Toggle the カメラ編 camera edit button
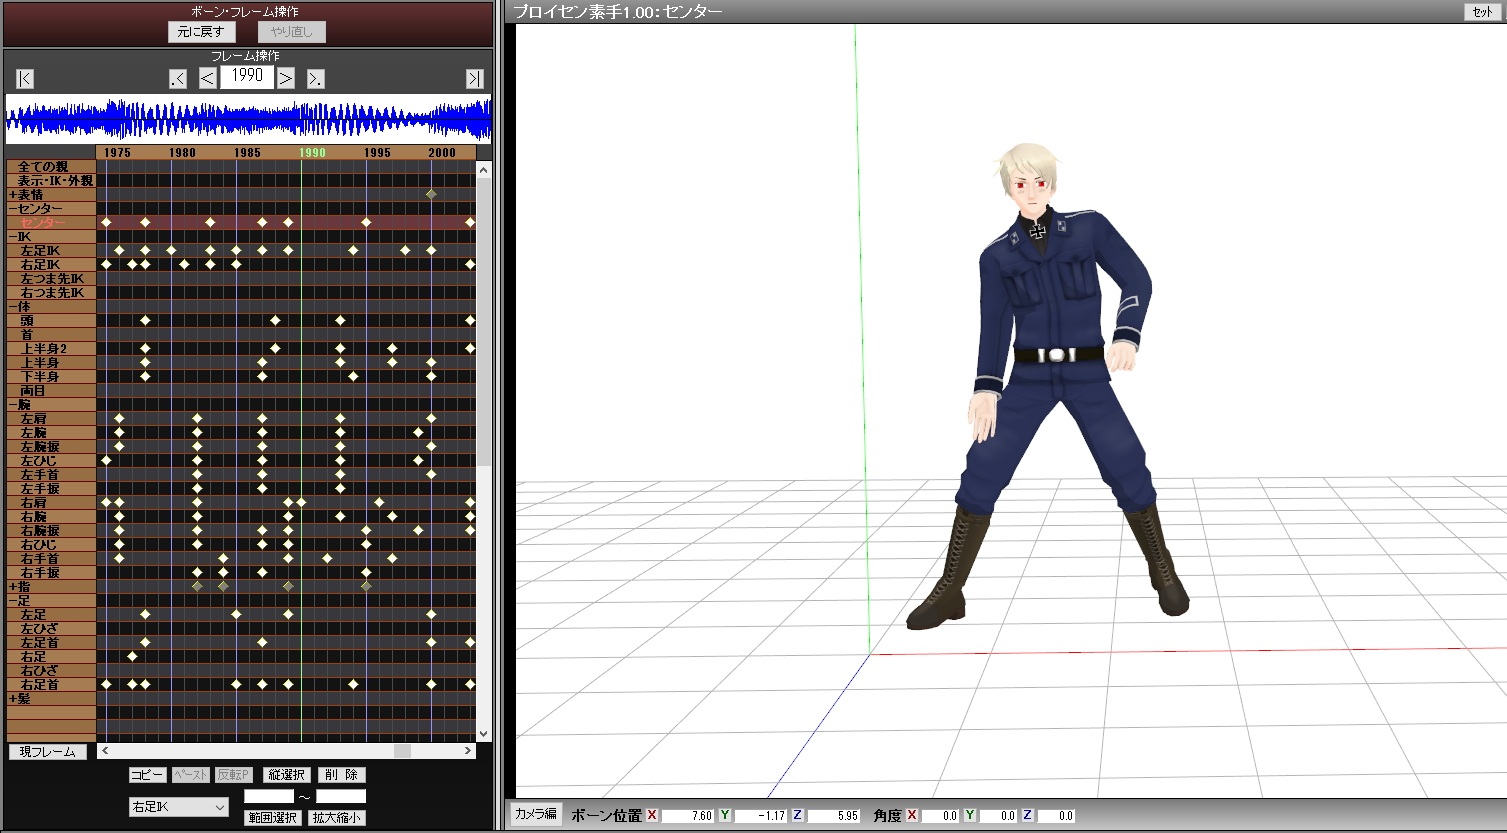Image resolution: width=1507 pixels, height=833 pixels. pyautogui.click(x=536, y=814)
